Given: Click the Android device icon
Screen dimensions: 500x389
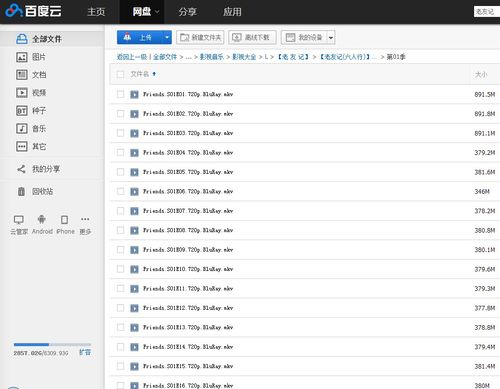Looking at the screenshot, I should coord(42,219).
